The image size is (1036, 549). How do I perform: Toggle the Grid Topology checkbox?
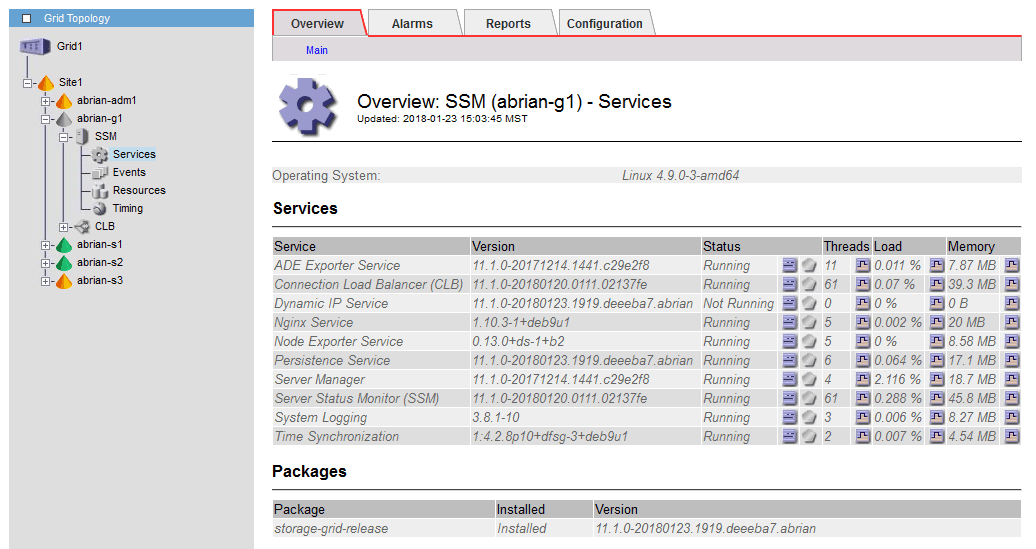(27, 18)
